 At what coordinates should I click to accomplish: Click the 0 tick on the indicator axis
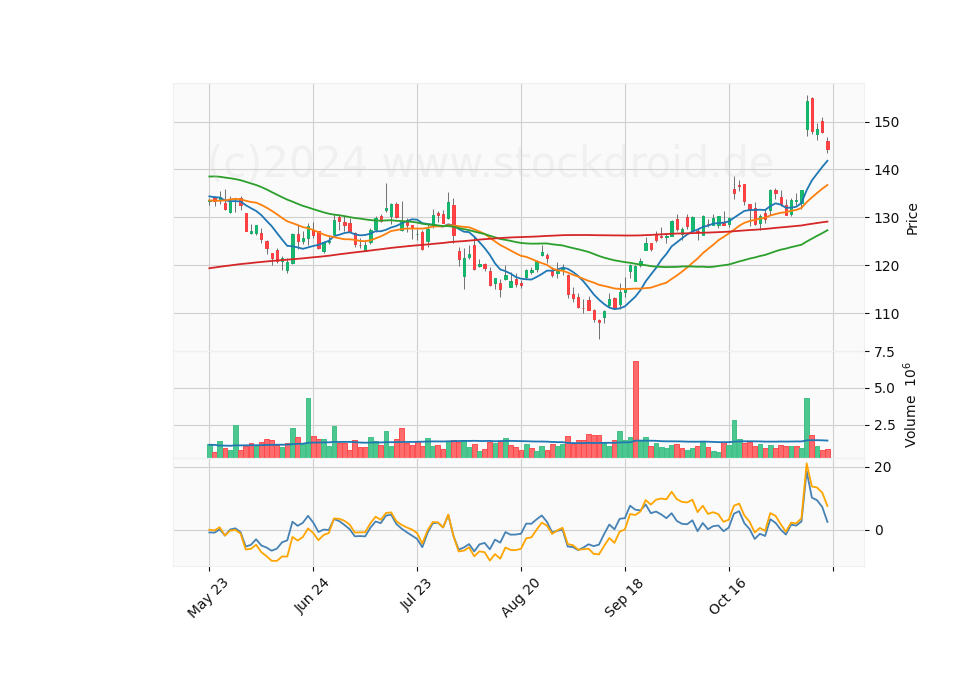879,531
